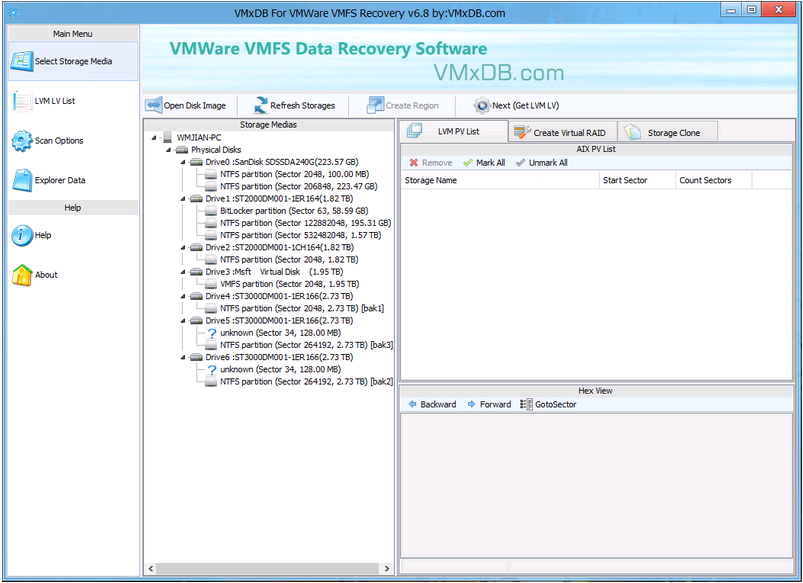Screen dimensions: 803x583
Task: Select BitLocker partition (Sector 63, 58.59 GB)
Action: [294, 211]
